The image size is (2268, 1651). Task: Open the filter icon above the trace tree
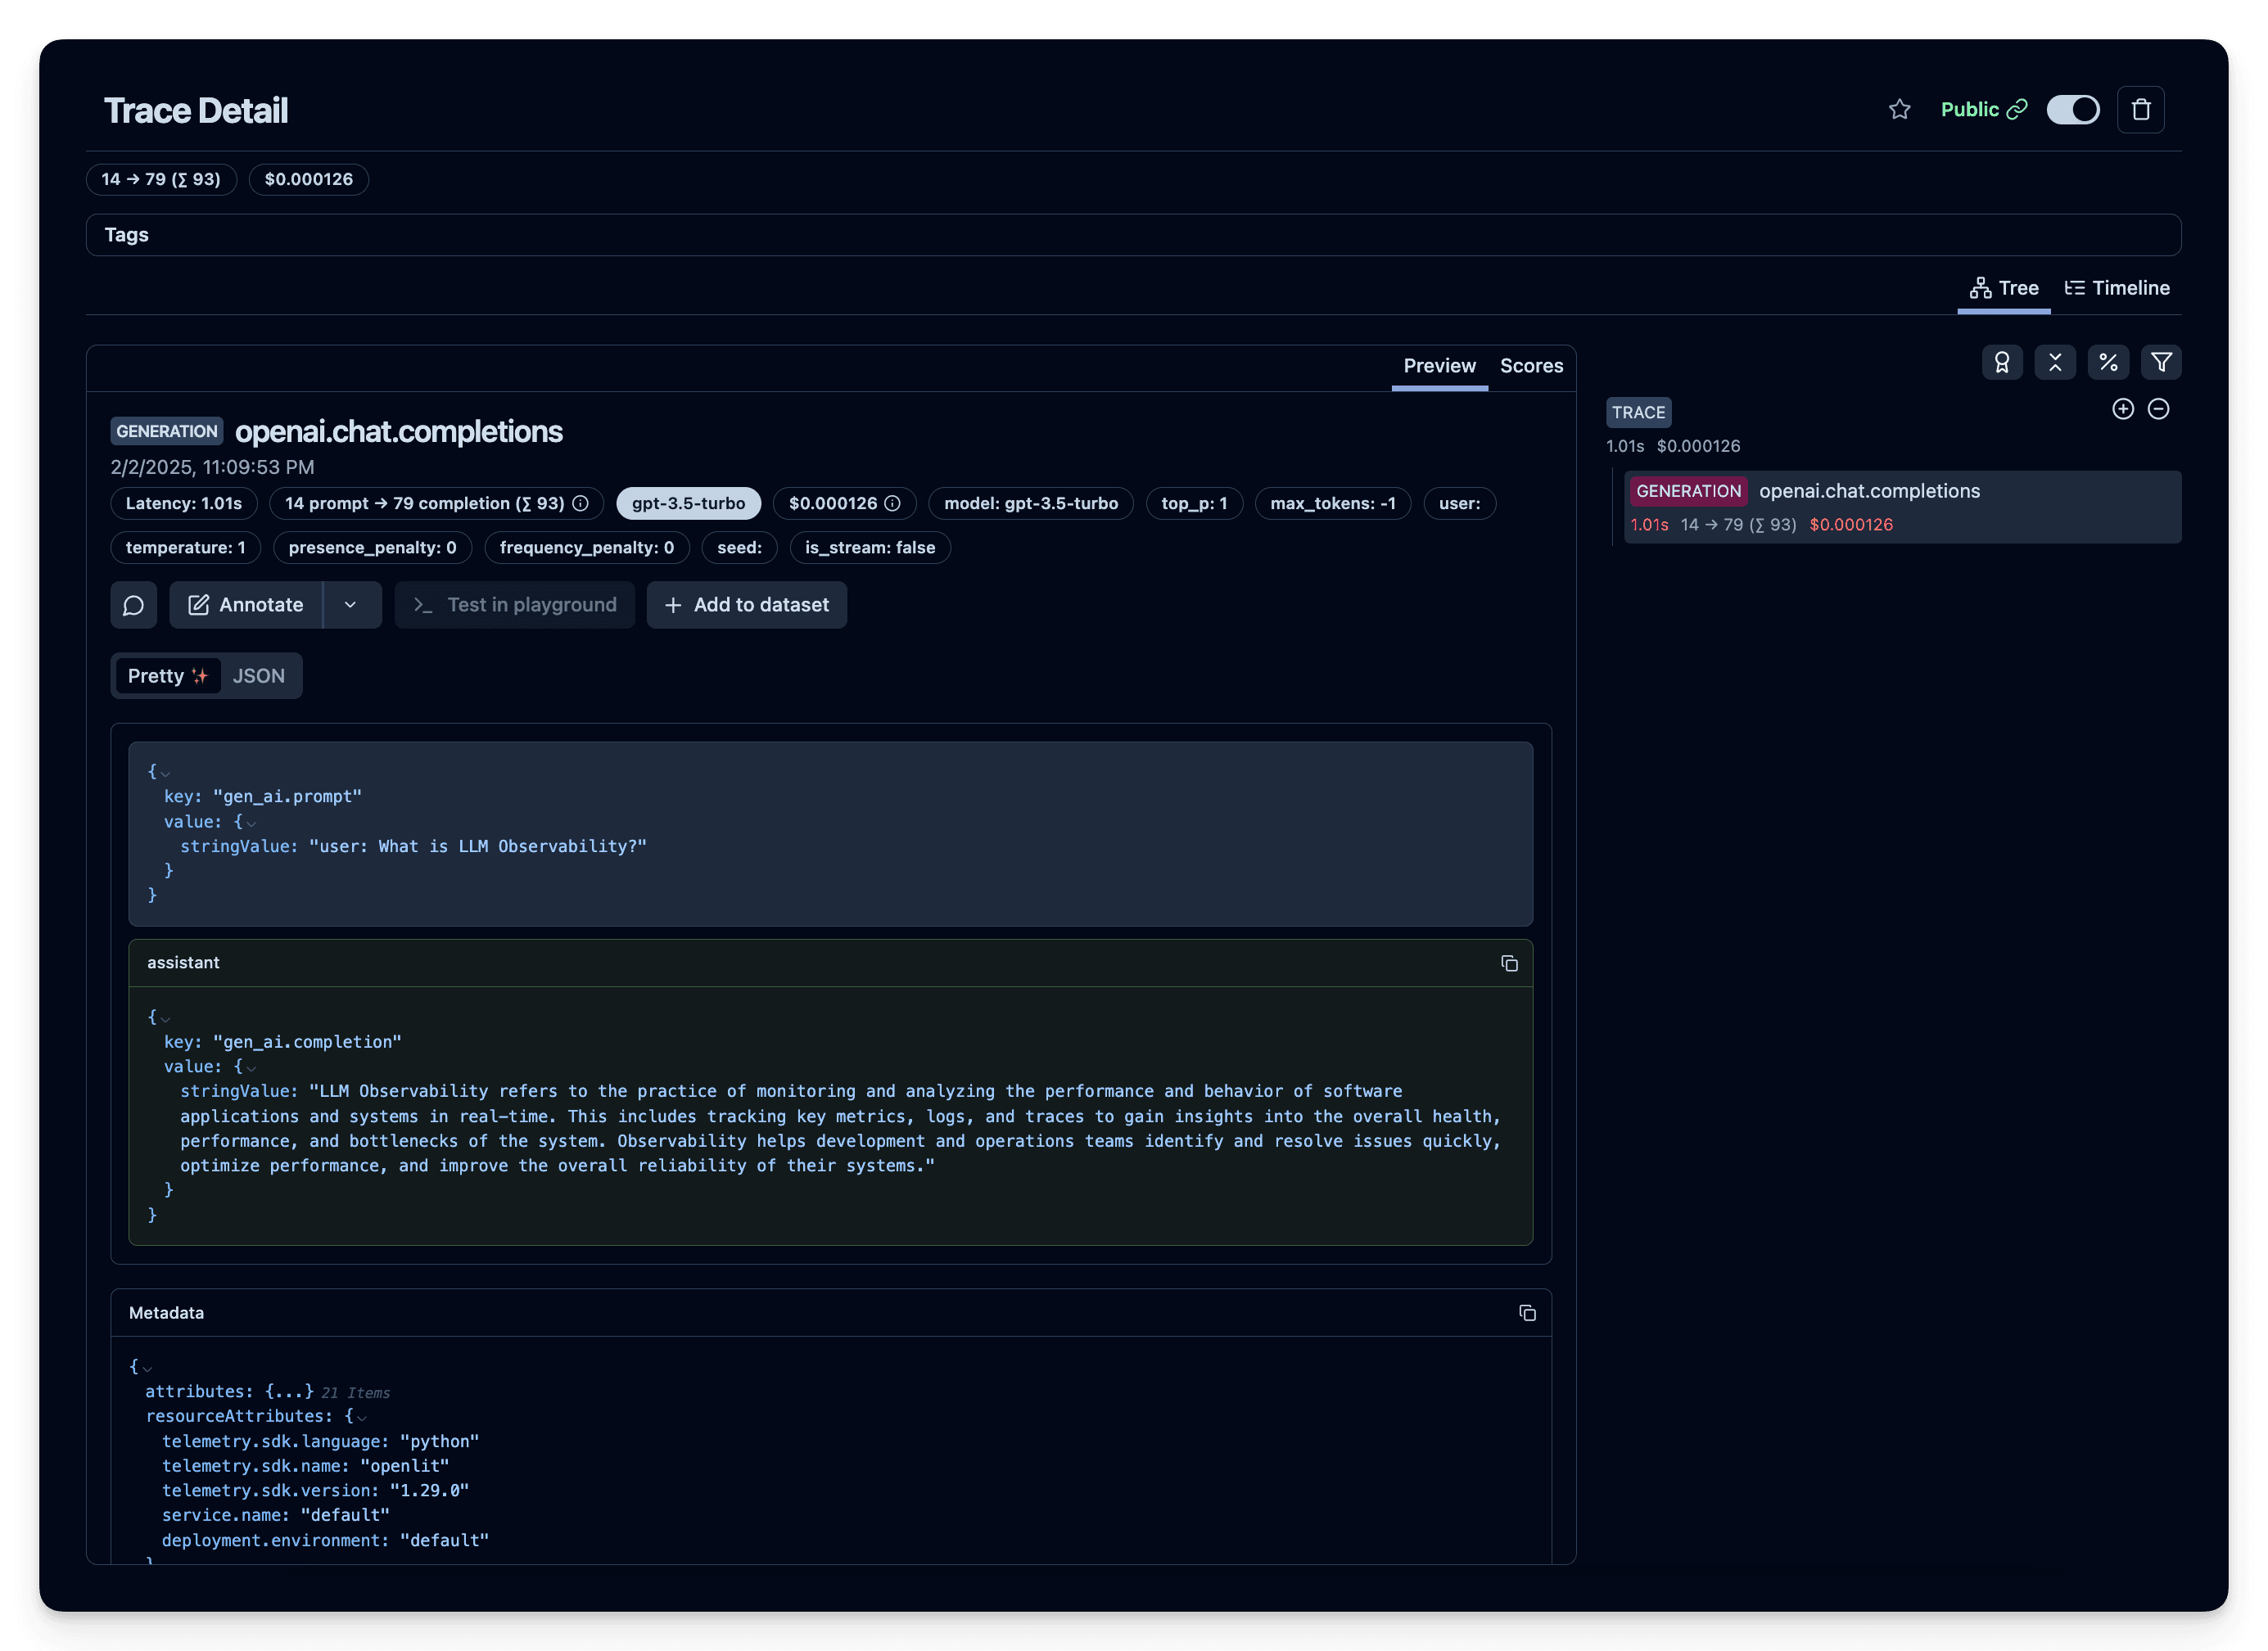point(2161,362)
